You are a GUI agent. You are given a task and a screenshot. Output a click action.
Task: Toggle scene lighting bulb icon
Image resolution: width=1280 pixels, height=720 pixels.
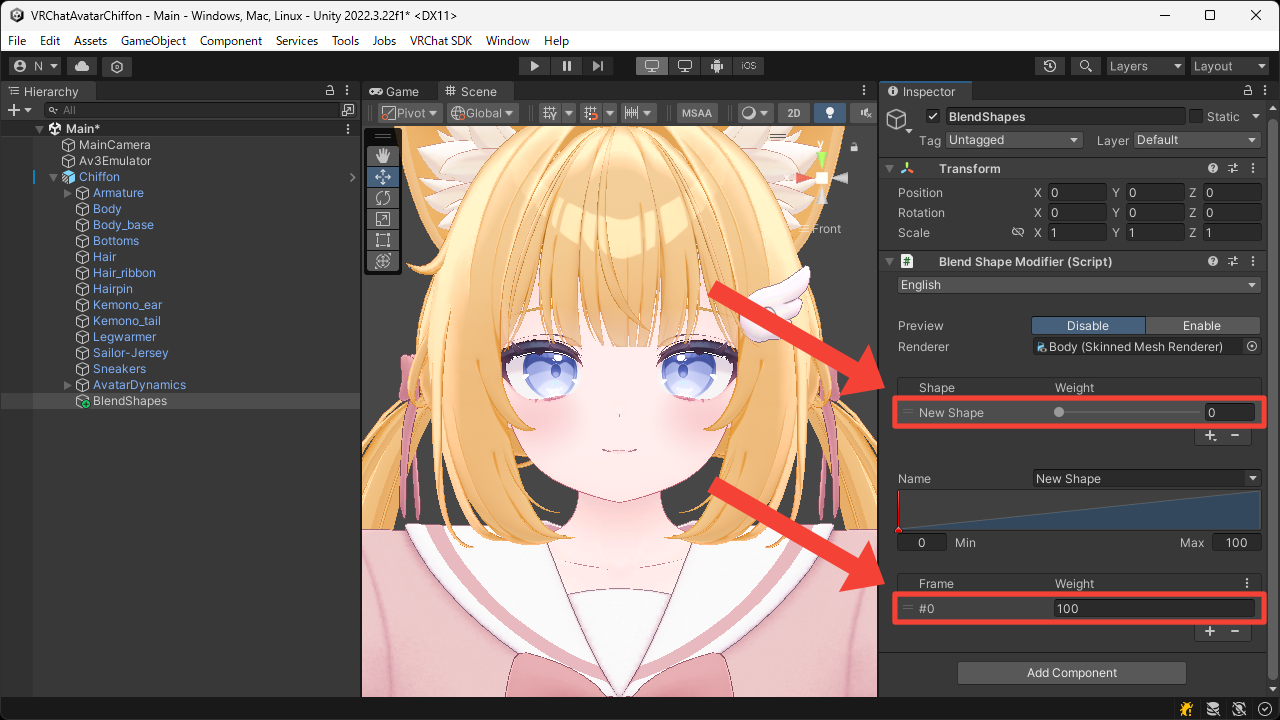tap(829, 113)
